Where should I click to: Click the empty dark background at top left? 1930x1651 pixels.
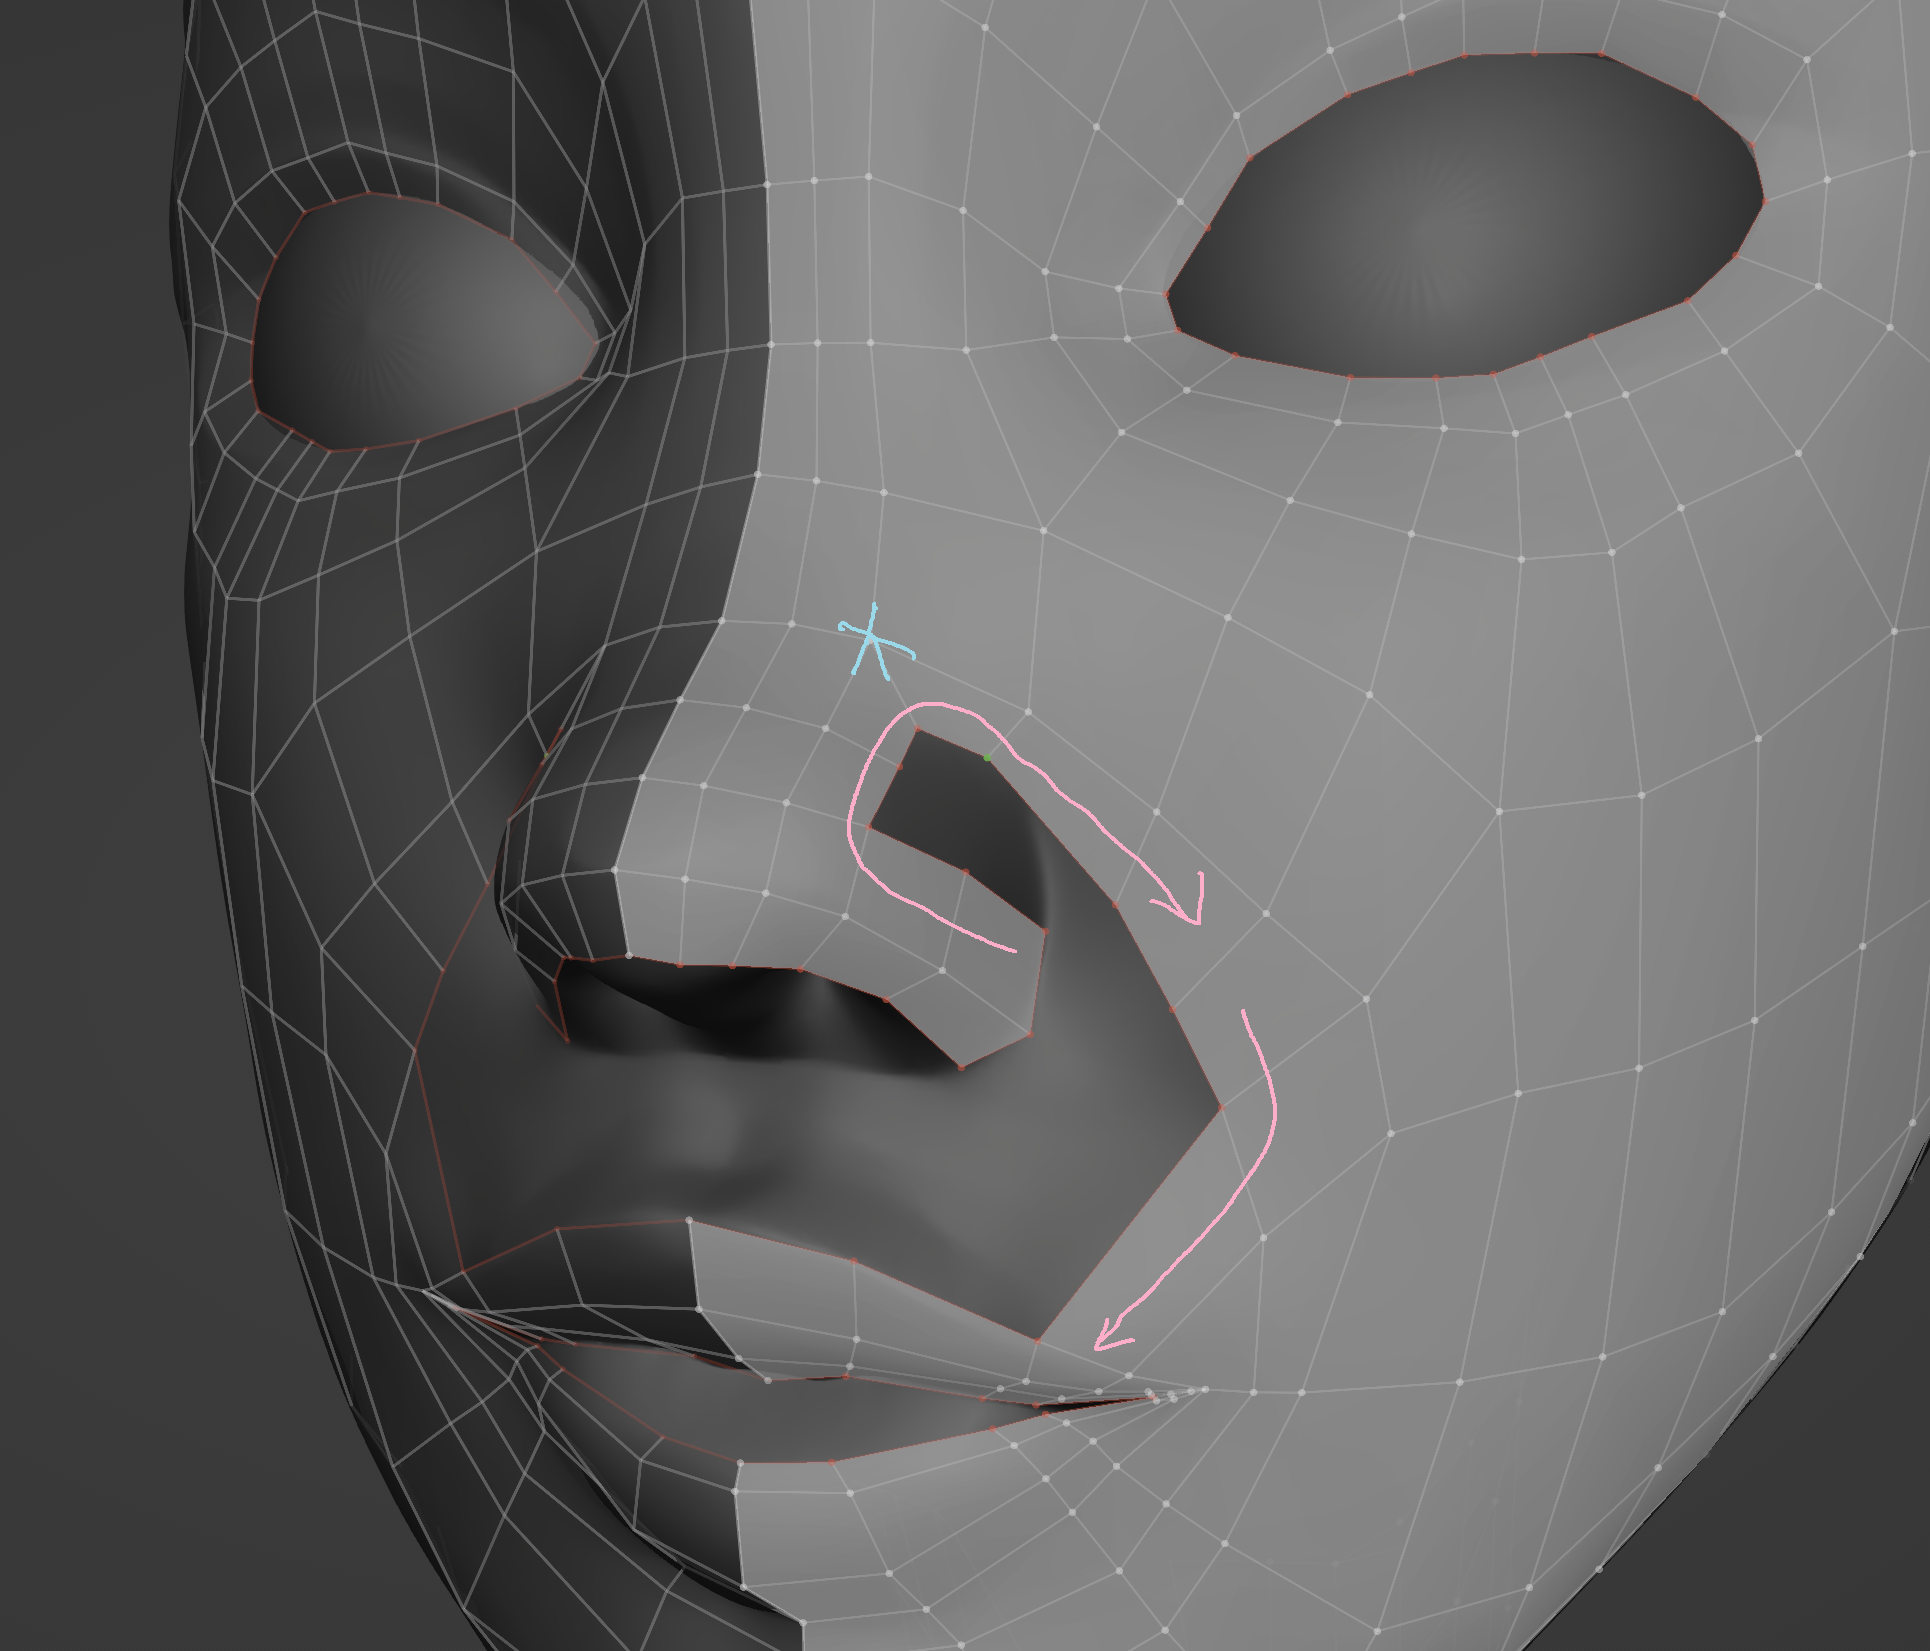click(x=80, y=100)
